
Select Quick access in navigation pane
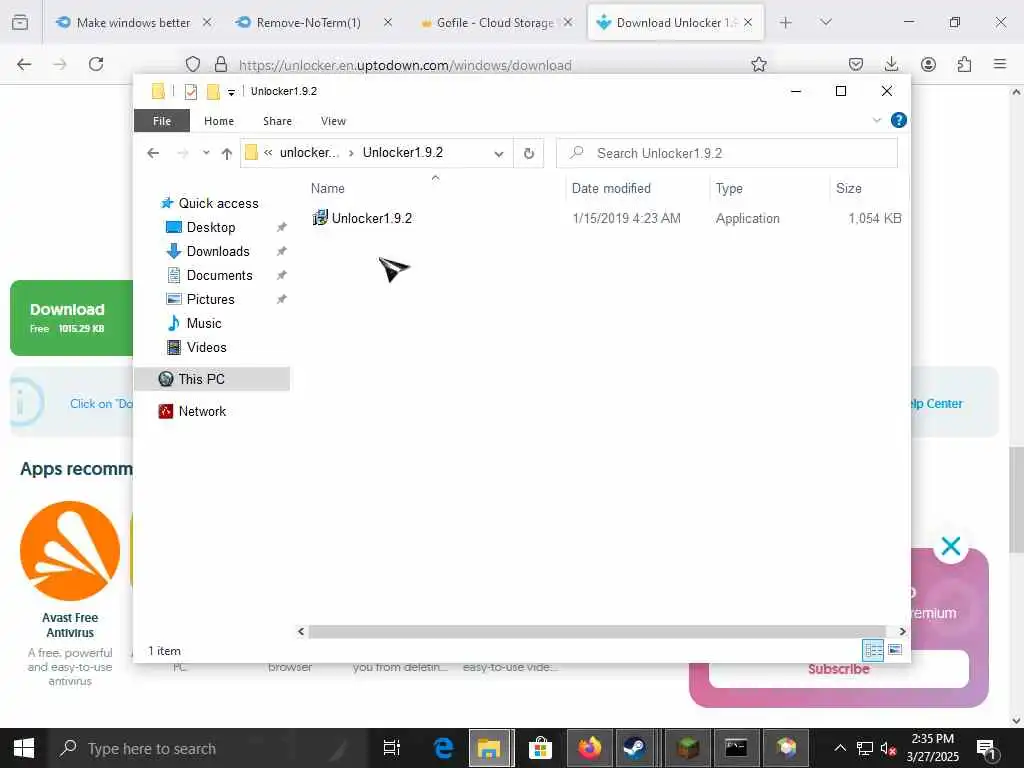click(218, 203)
